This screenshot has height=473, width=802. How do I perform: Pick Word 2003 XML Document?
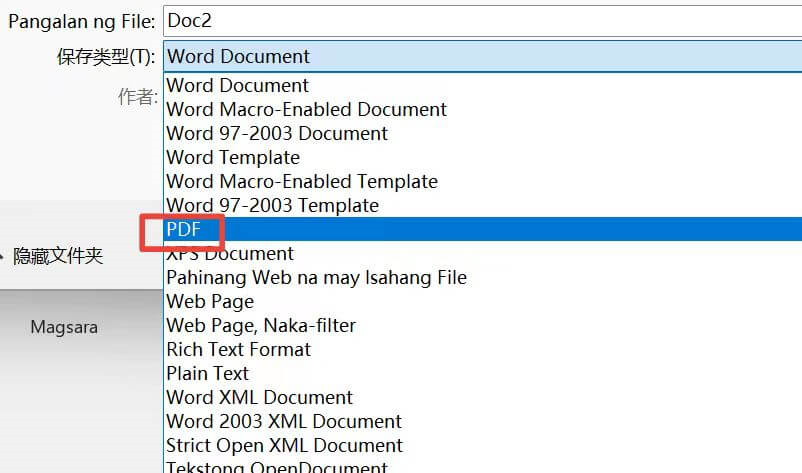[x=482, y=422]
